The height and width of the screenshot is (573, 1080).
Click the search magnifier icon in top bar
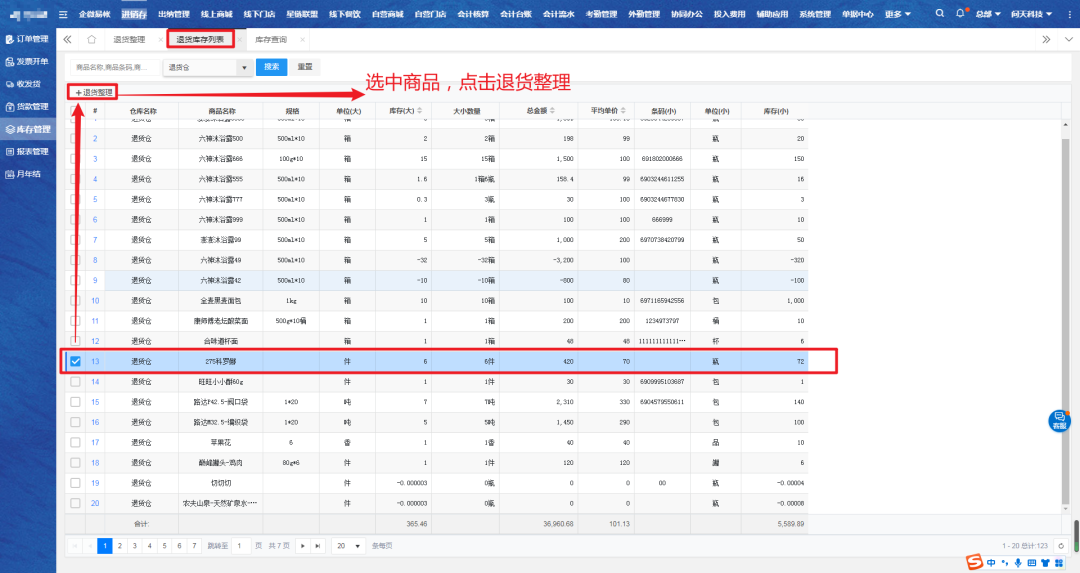tap(940, 14)
